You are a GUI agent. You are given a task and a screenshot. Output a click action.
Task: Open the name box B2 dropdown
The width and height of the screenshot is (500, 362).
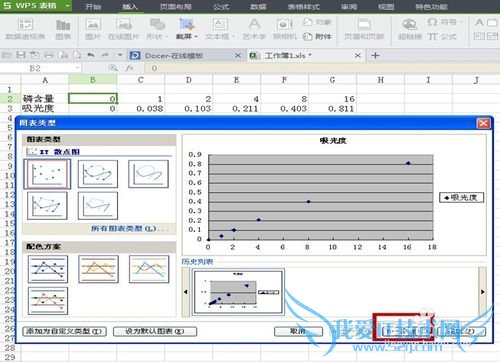pyautogui.click(x=78, y=68)
